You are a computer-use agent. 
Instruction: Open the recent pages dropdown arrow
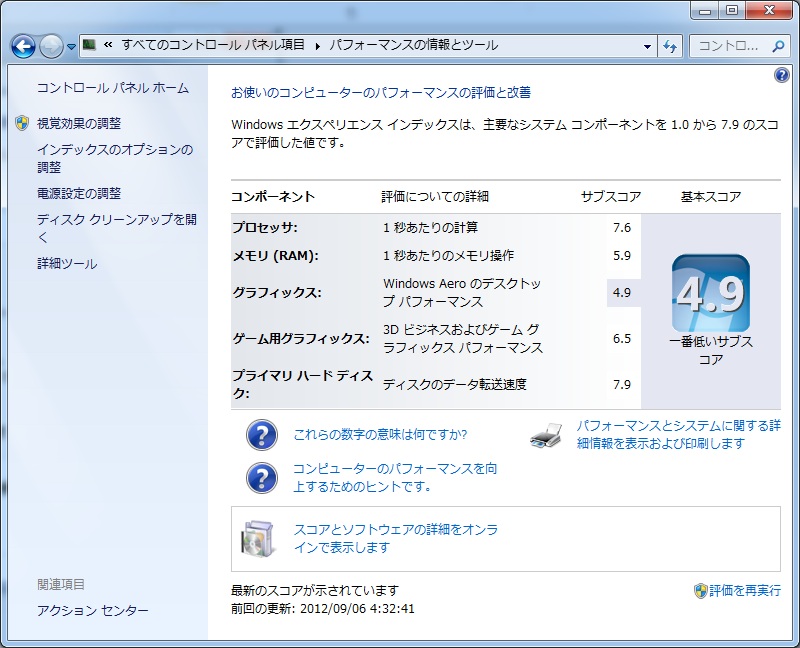[x=71, y=47]
